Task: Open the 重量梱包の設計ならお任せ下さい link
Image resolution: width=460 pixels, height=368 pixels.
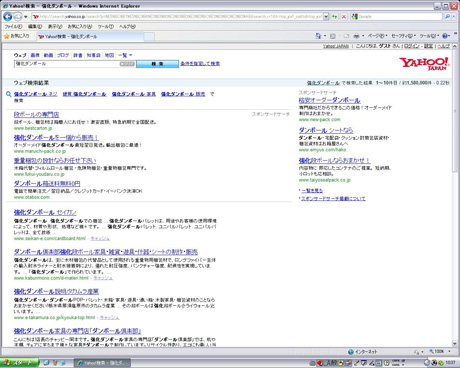Action: [x=55, y=160]
